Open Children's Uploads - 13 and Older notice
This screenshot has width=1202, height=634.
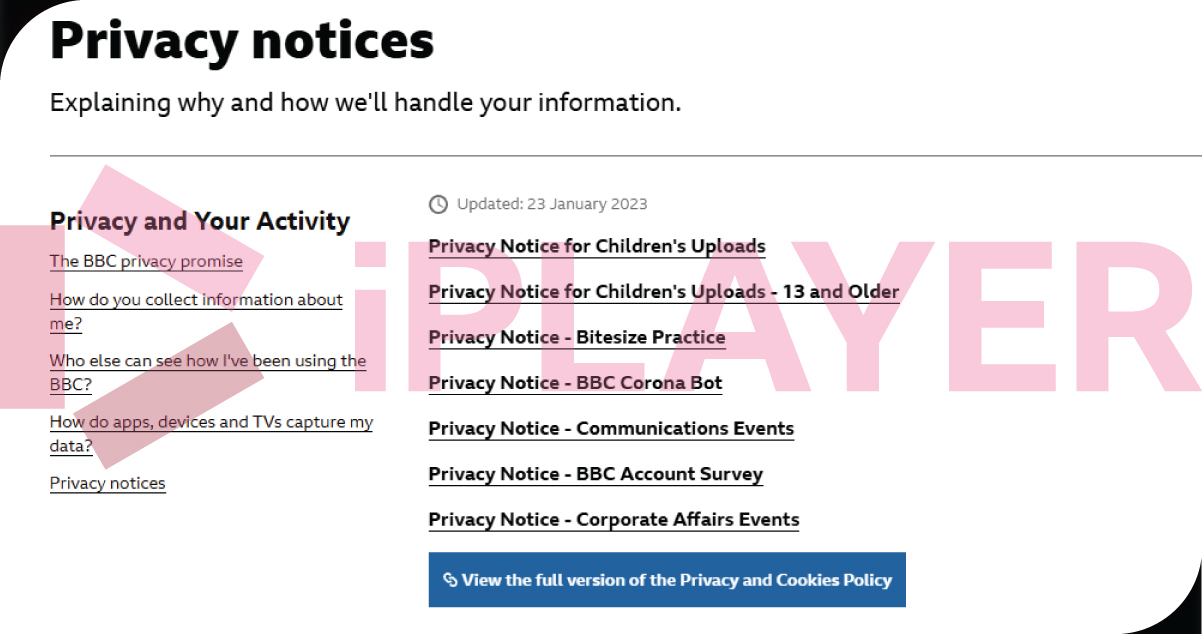[x=664, y=293]
